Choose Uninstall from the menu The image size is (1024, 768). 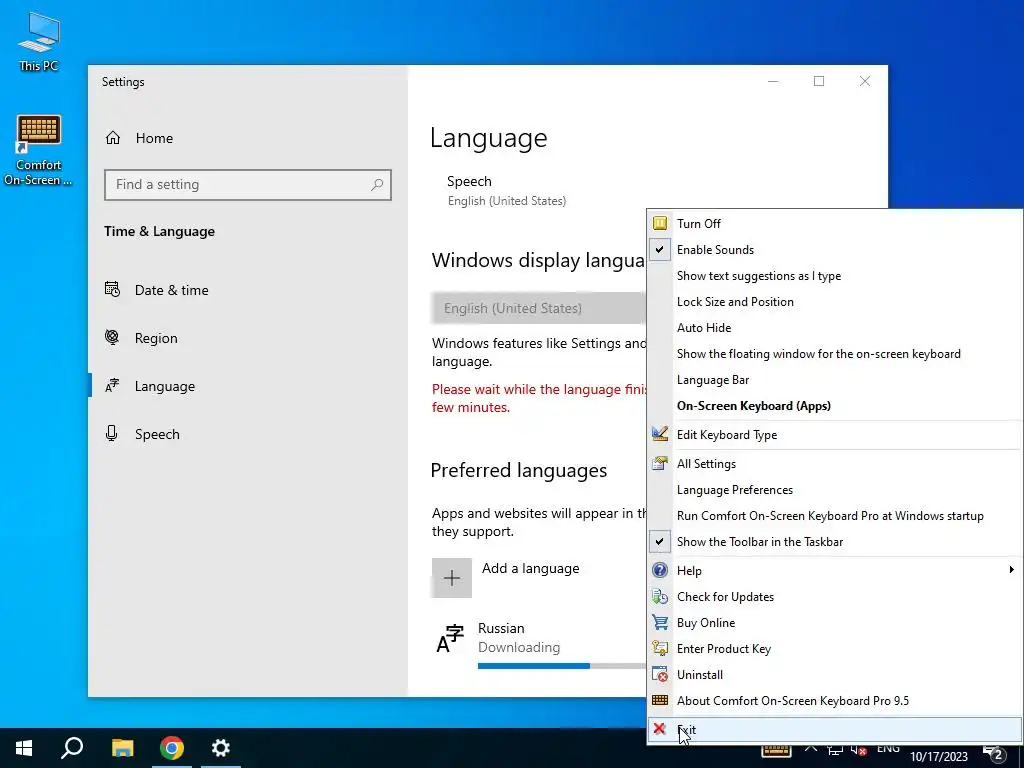click(835, 675)
